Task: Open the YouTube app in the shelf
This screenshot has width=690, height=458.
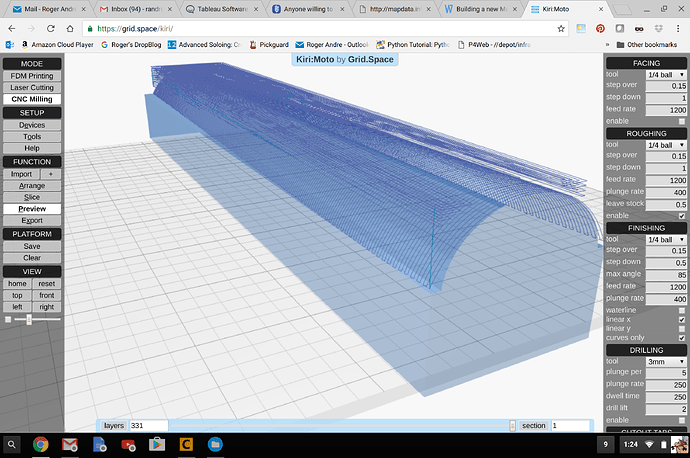Action: pyautogui.click(x=128, y=445)
